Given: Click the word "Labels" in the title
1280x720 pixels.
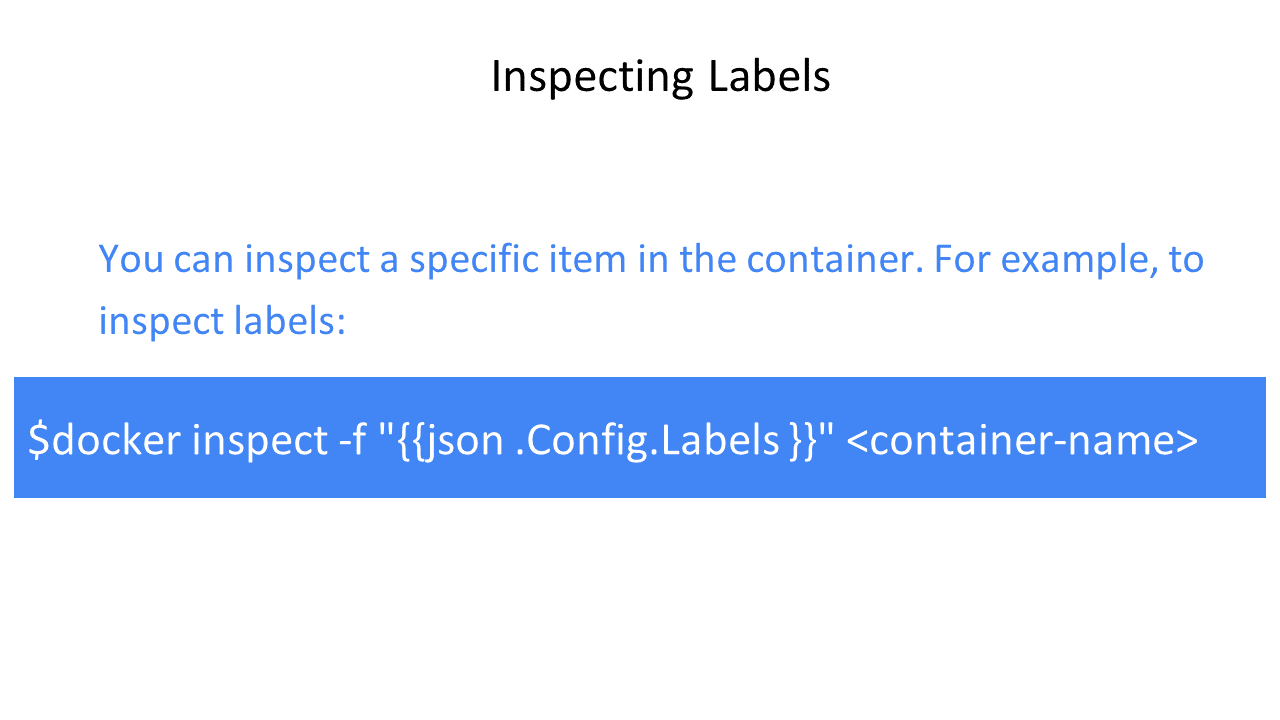Looking at the screenshot, I should (x=770, y=76).
